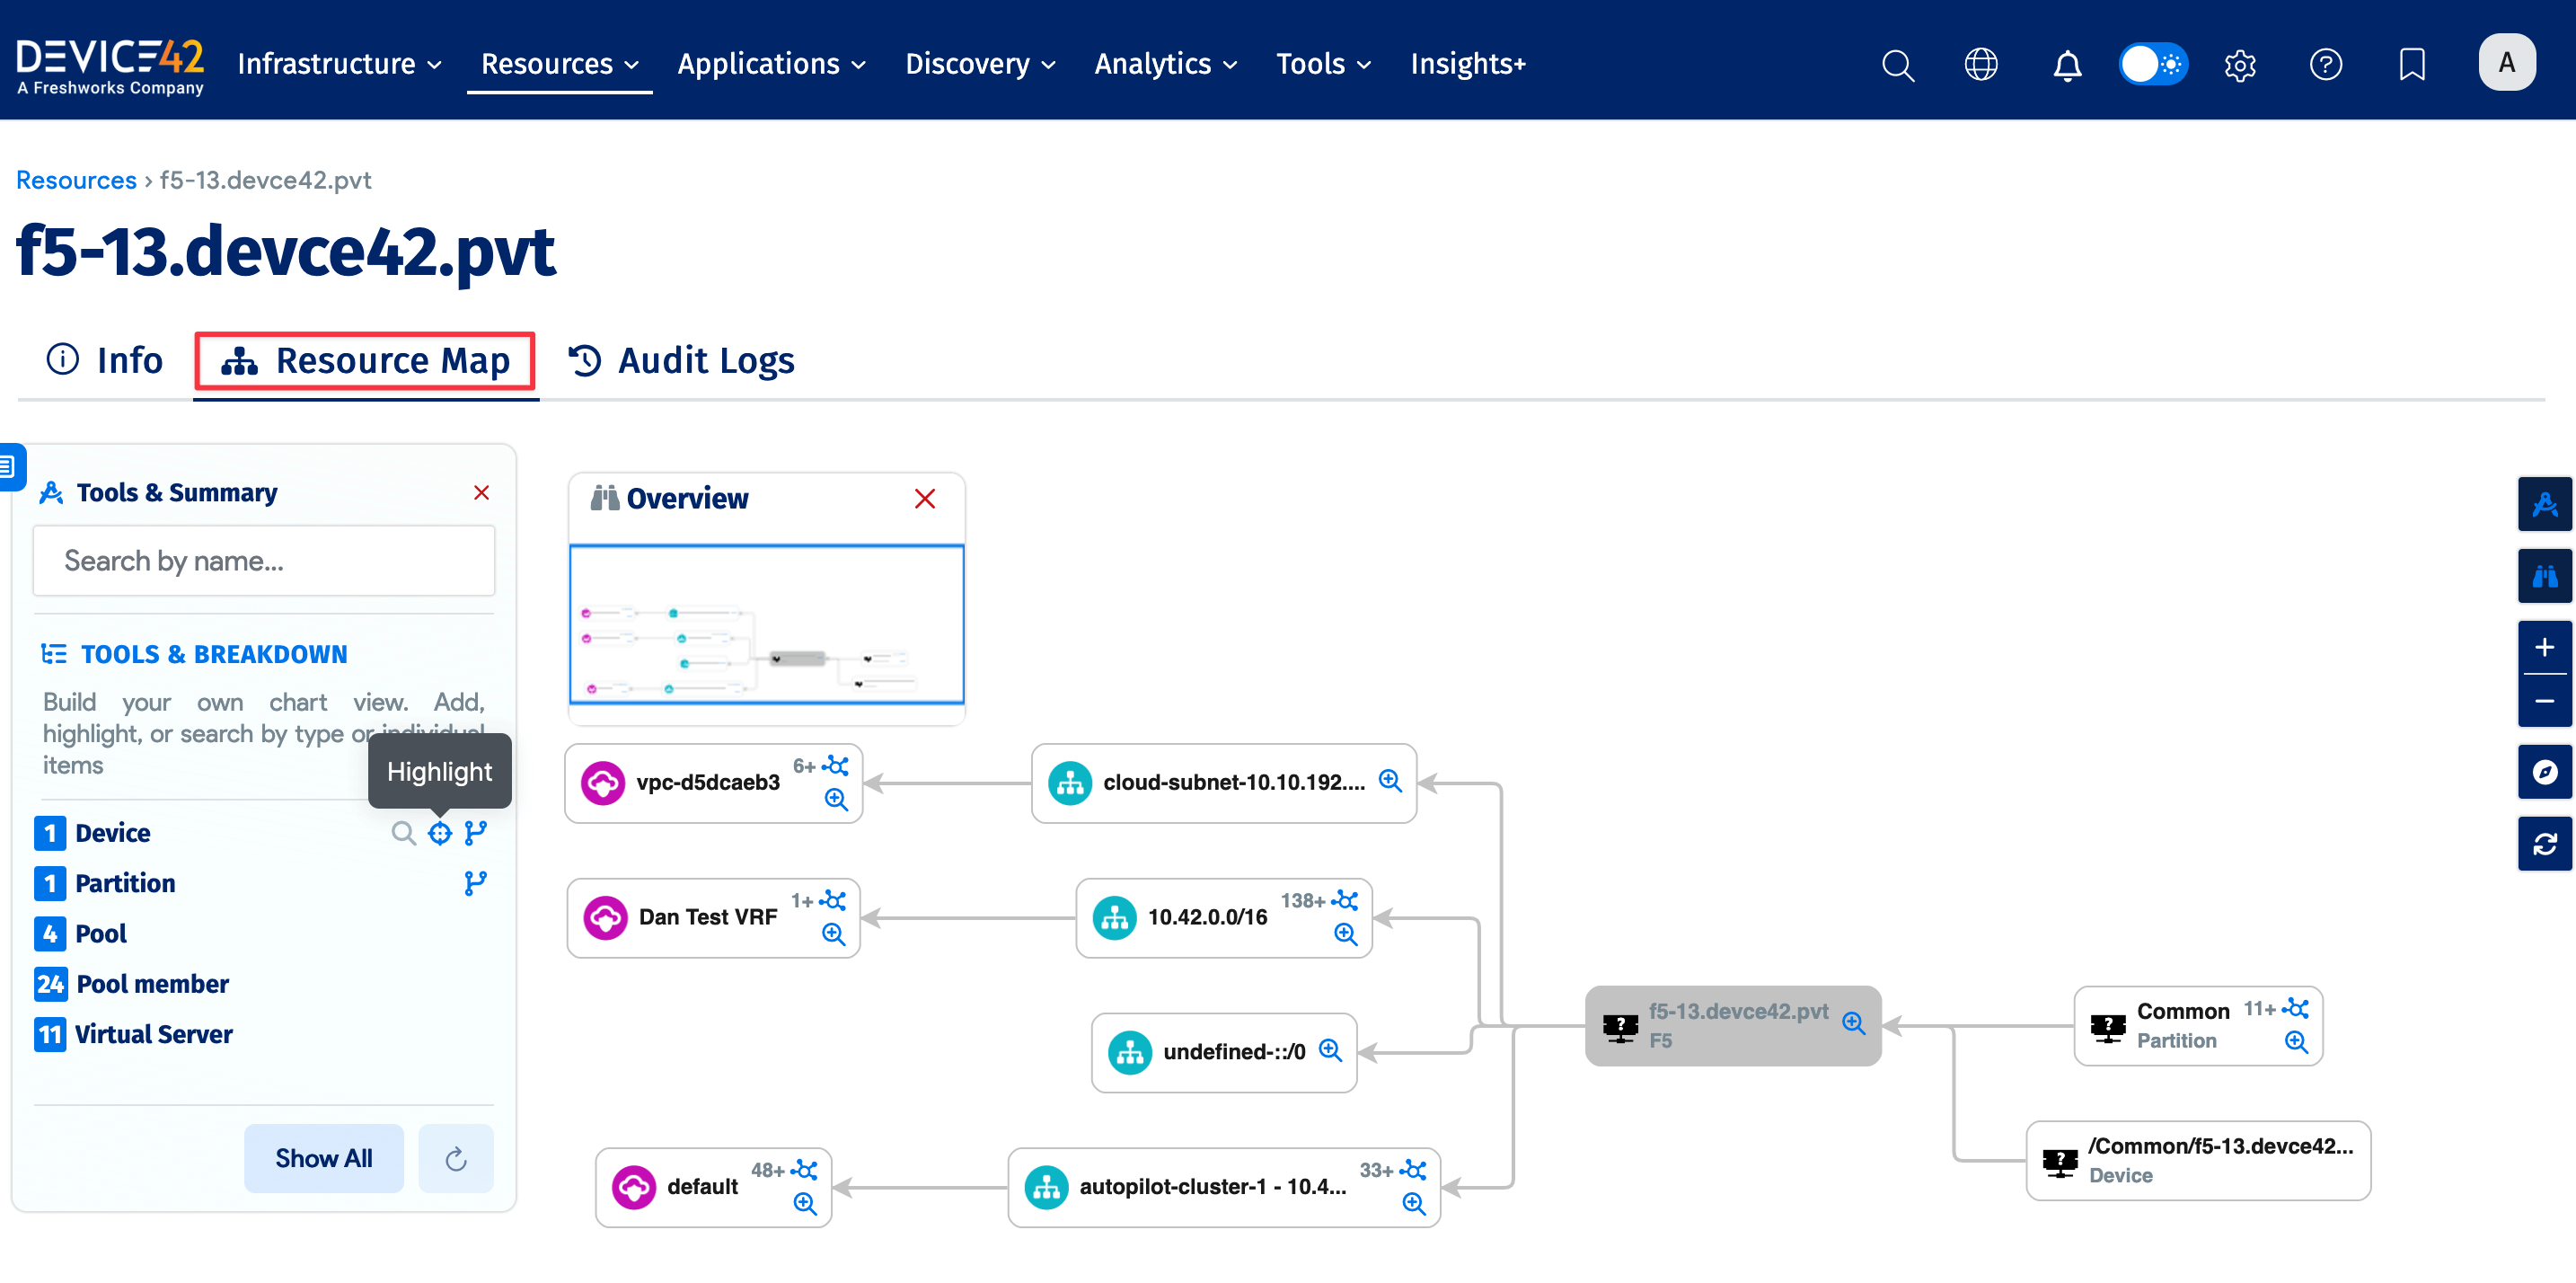Highlight Device items using the target icon

[x=440, y=832]
